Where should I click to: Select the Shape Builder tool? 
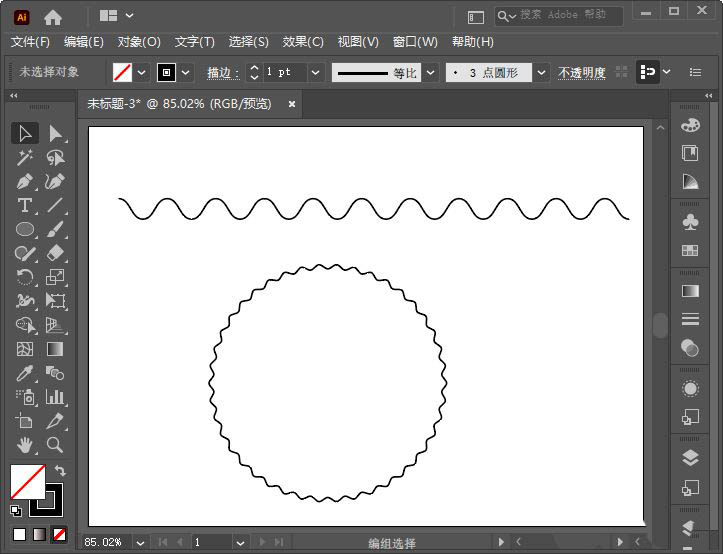coord(25,325)
